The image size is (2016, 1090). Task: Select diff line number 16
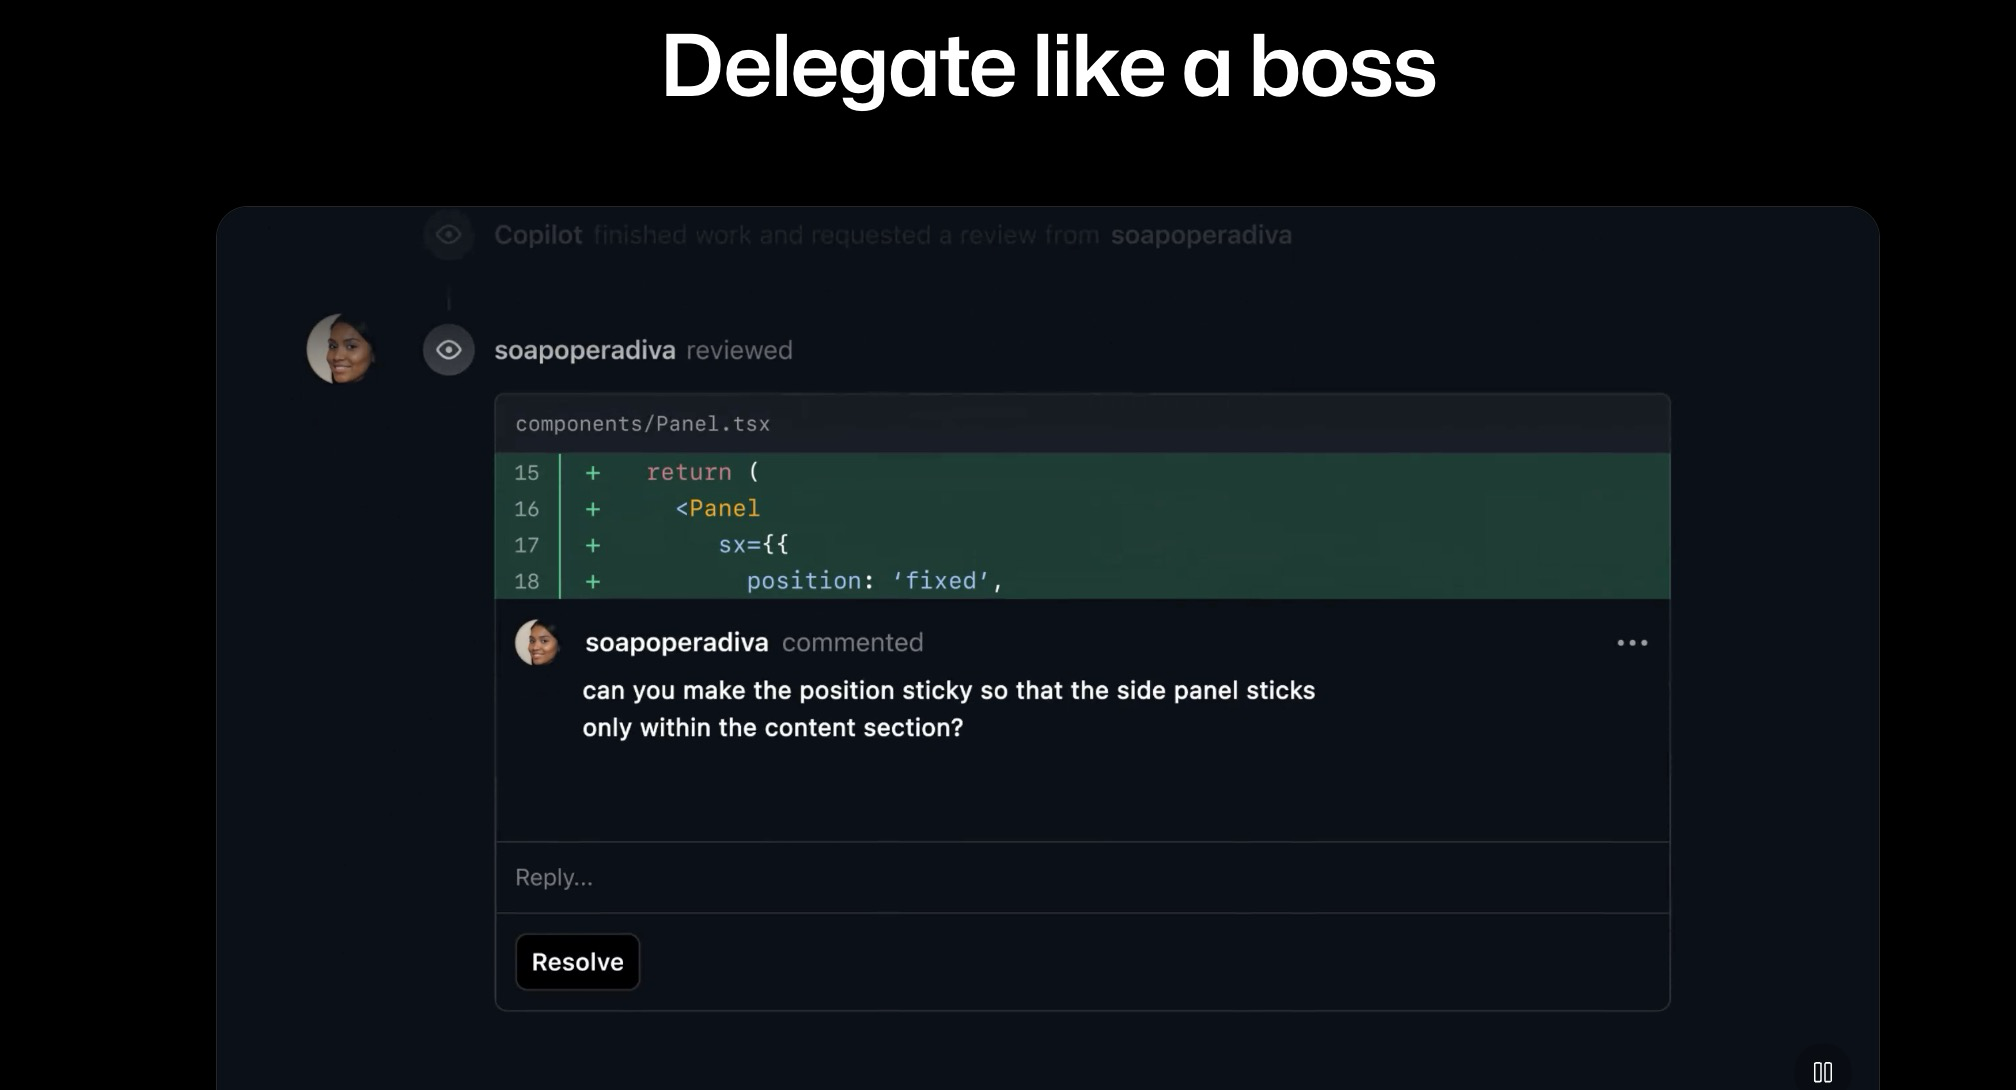(527, 509)
